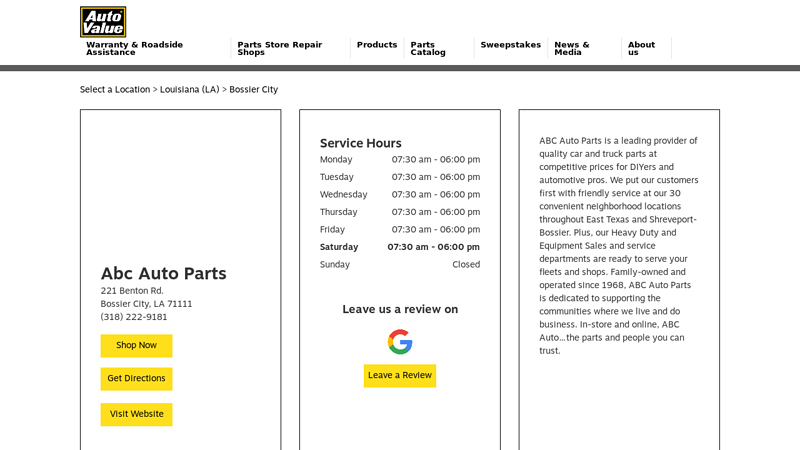
Task: Click the Sunday Closed row
Action: pos(400,264)
